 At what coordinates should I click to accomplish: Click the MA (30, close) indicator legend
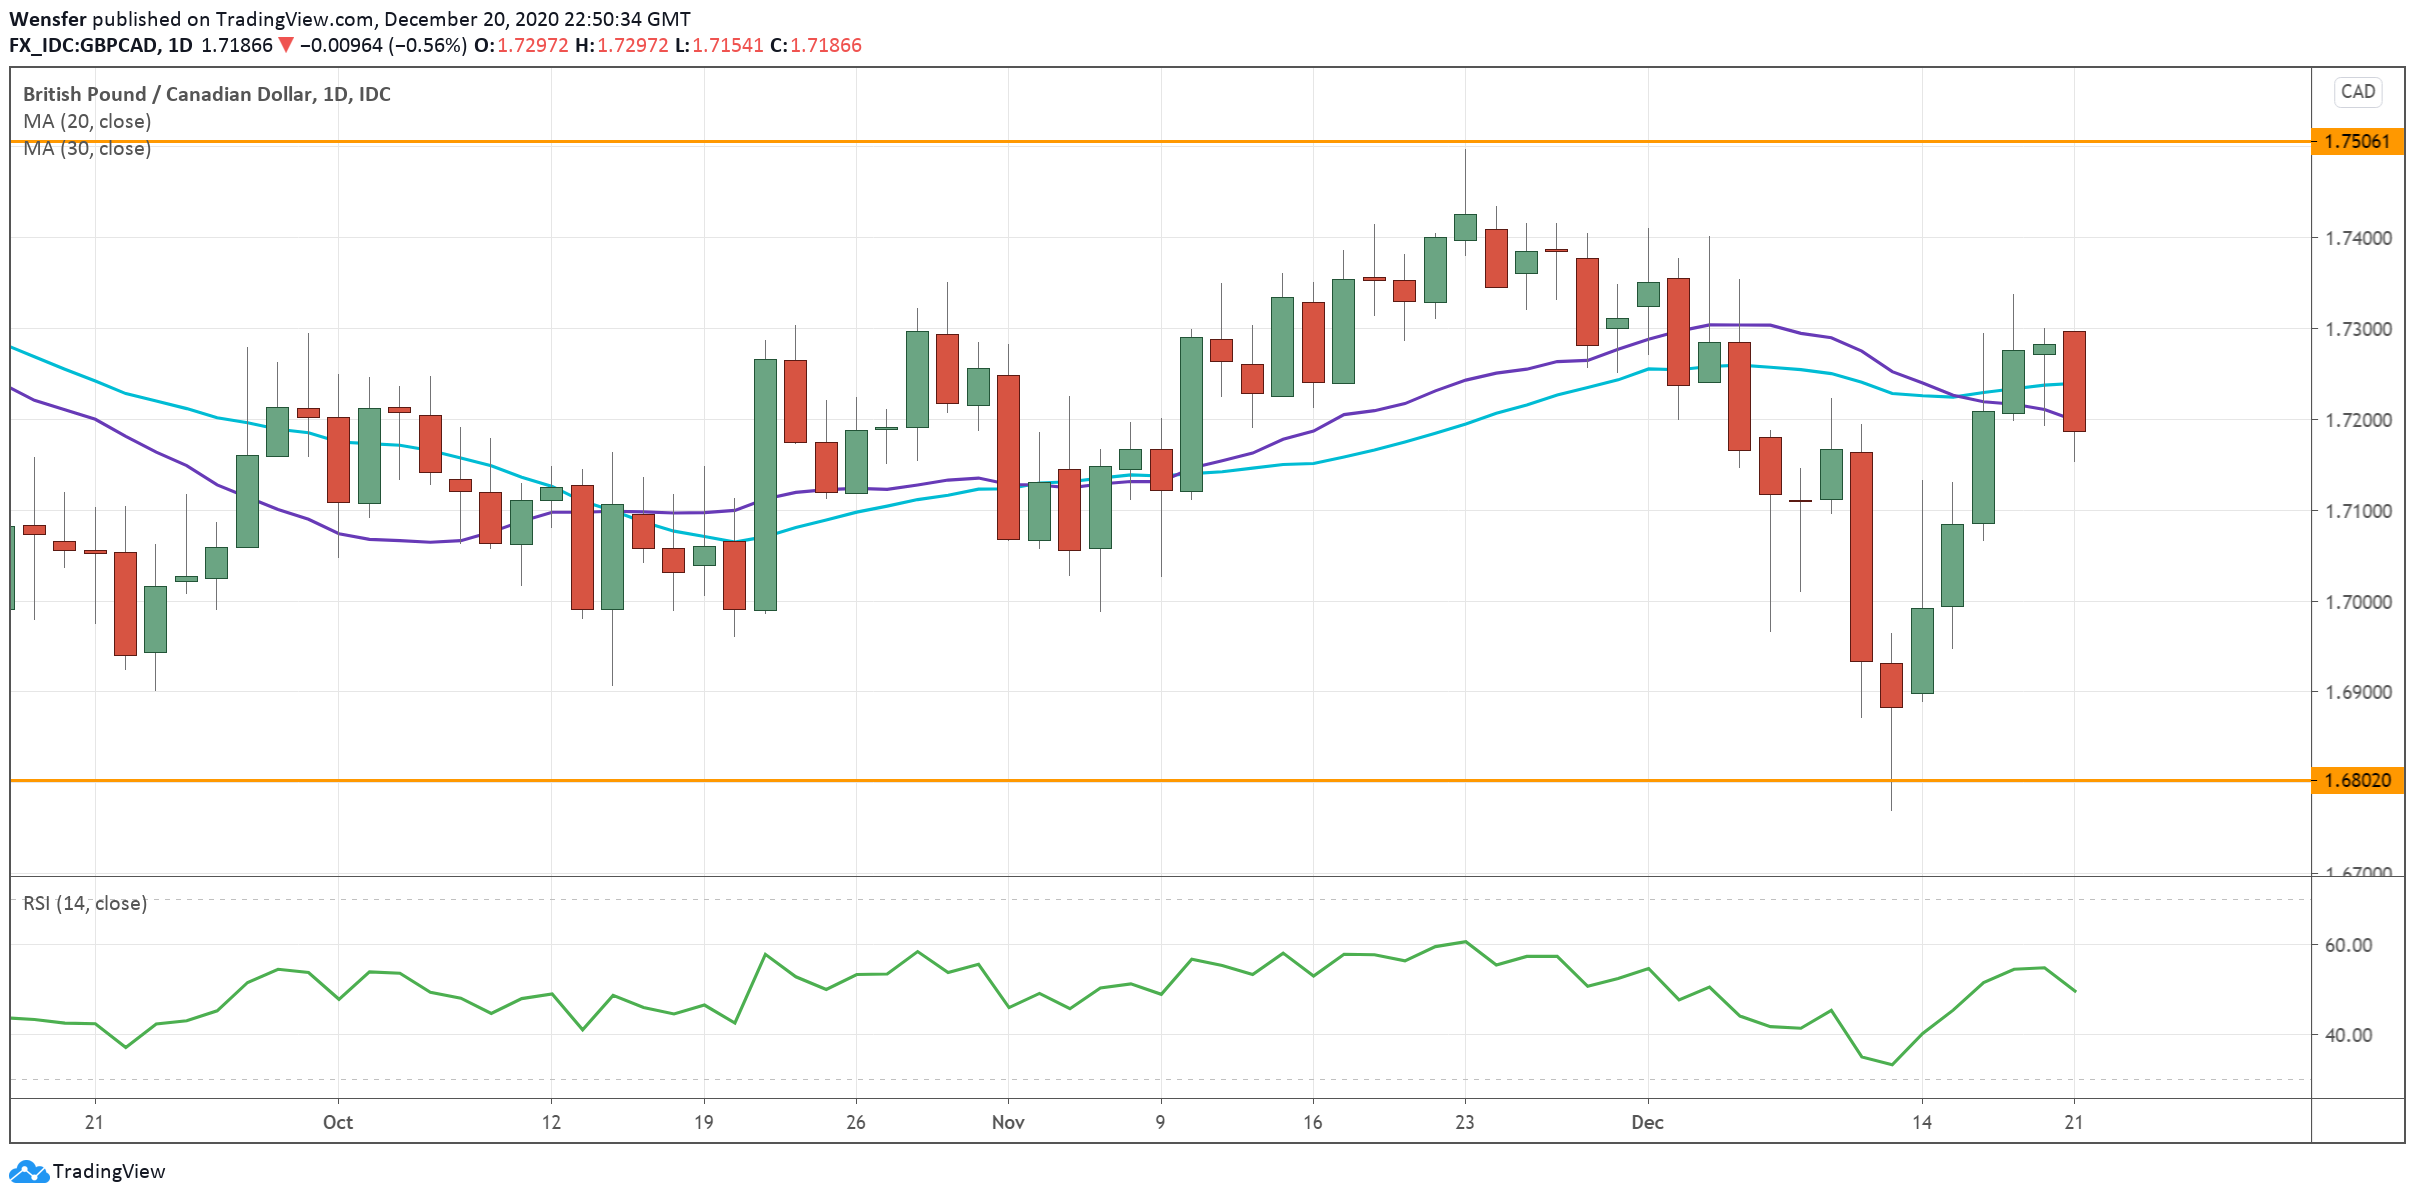tap(87, 149)
